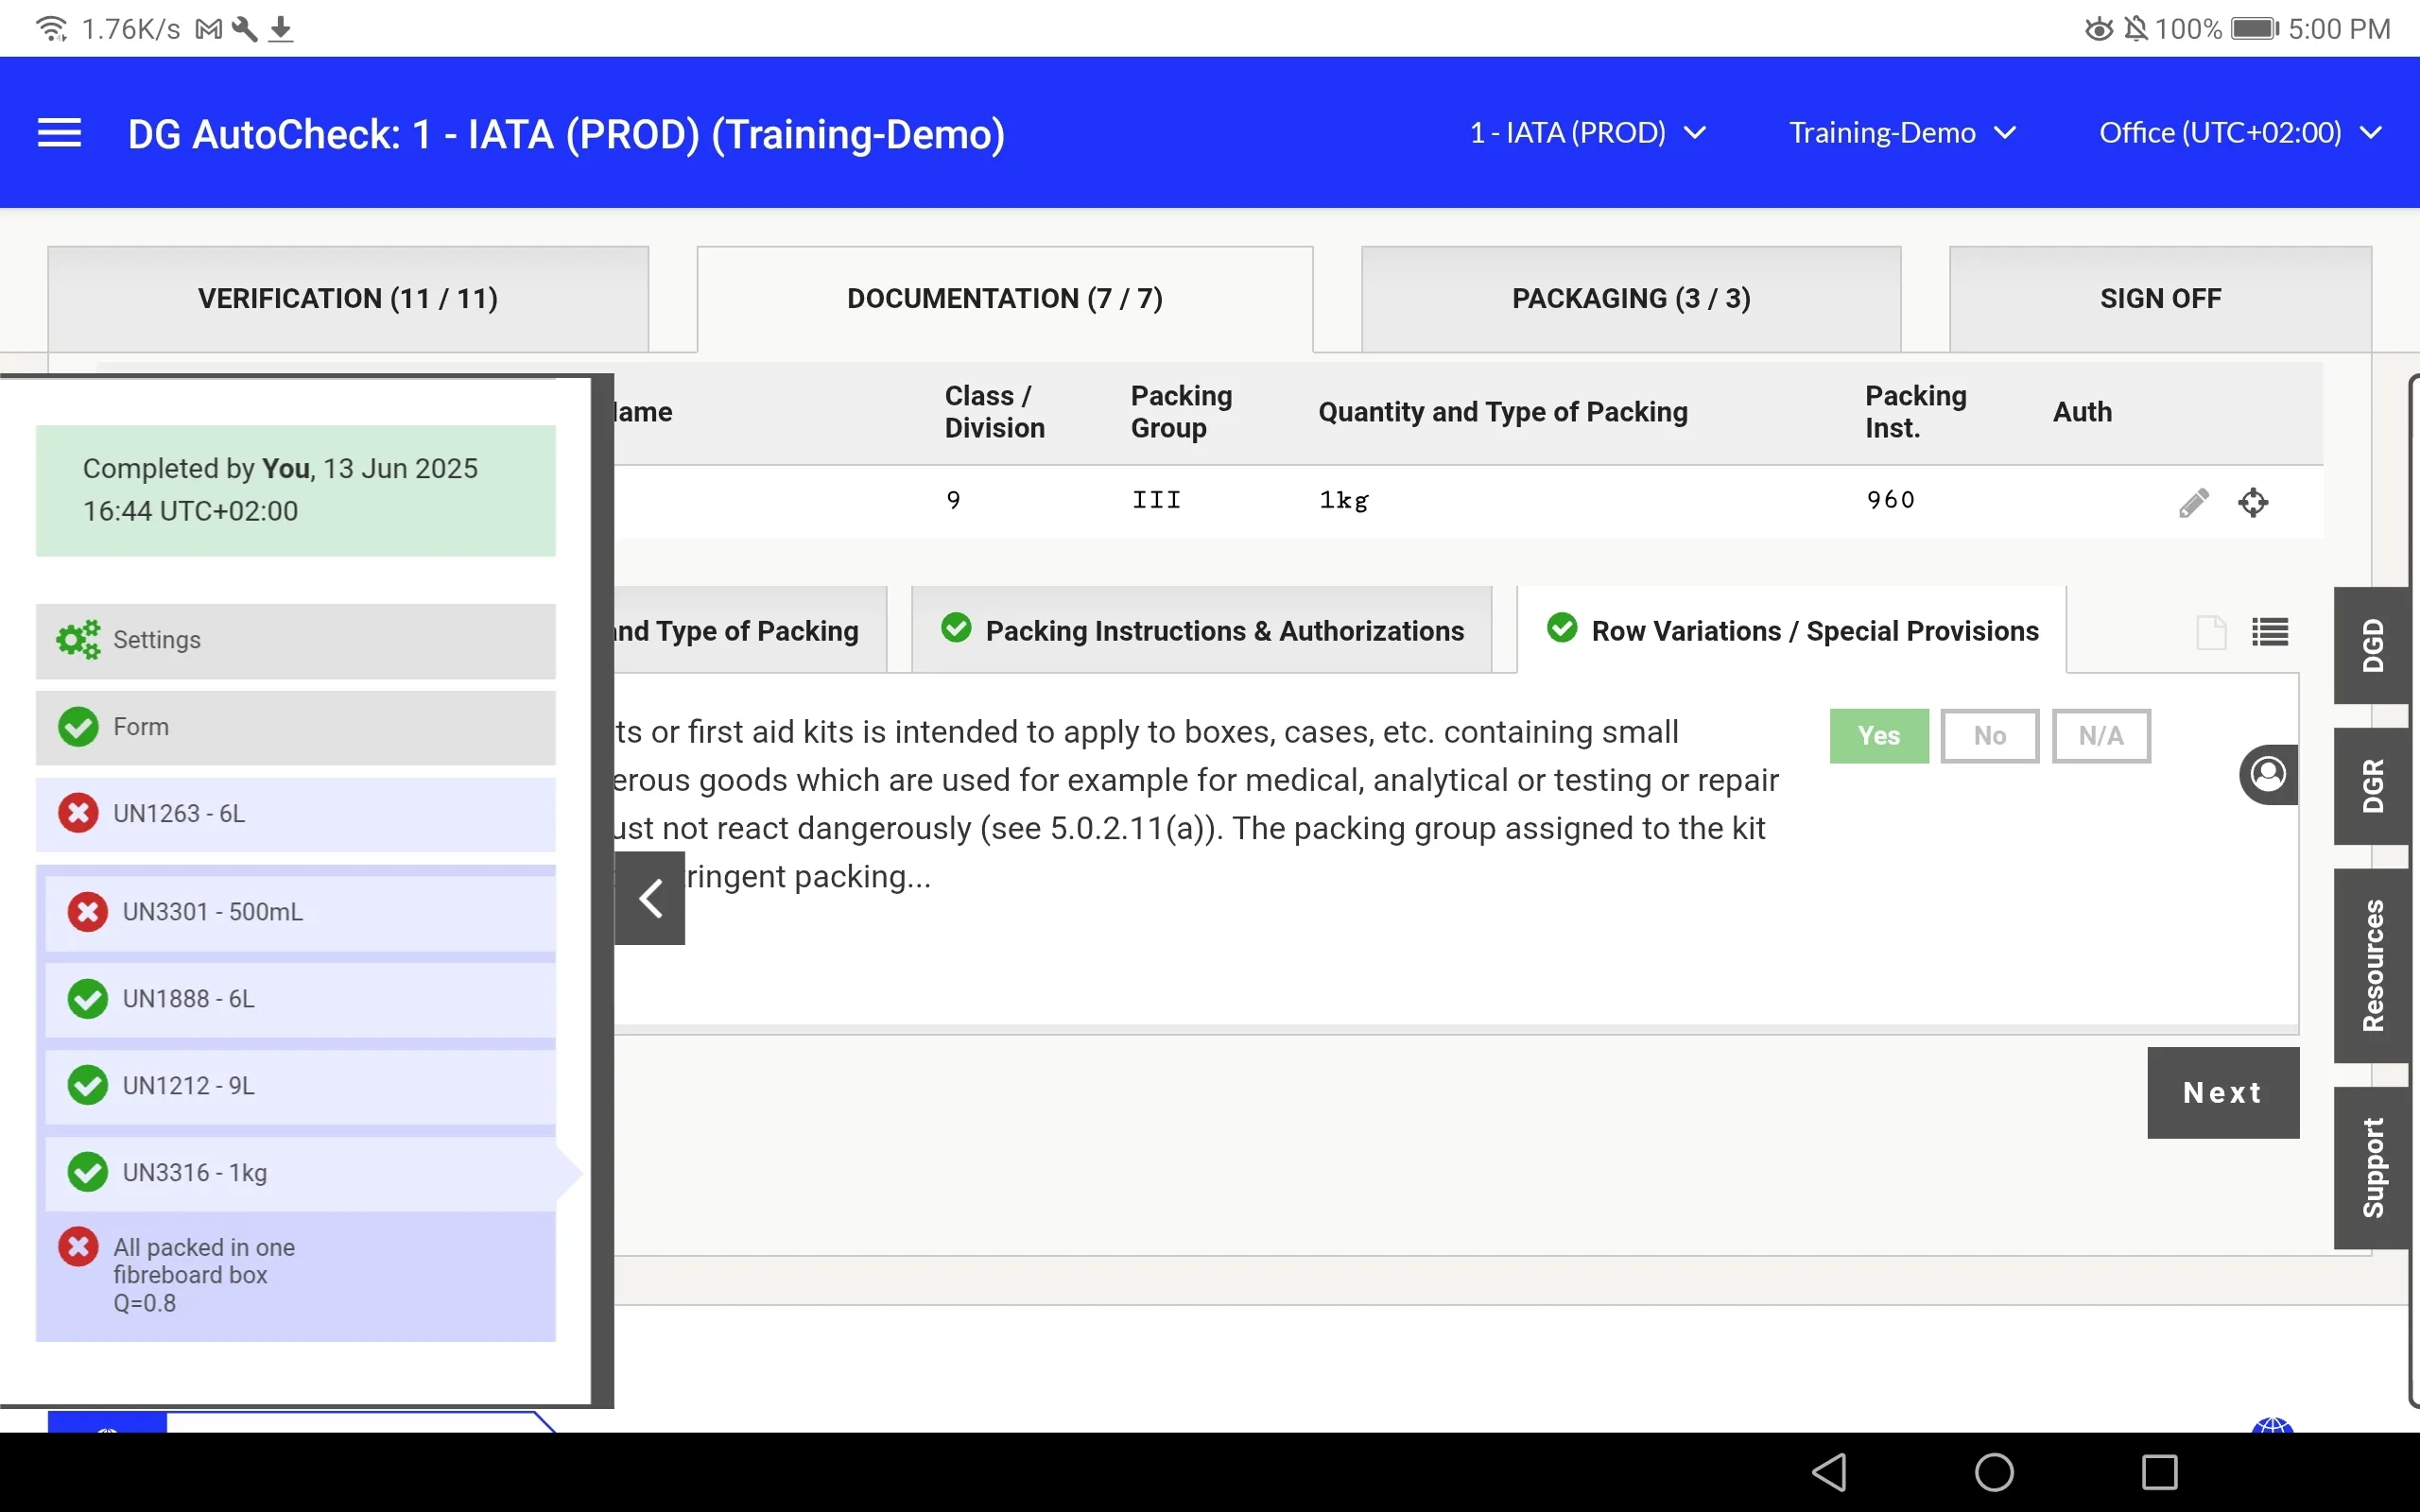The width and height of the screenshot is (2420, 1512).
Task: Click the green check icon beside UN3316
Action: click(x=88, y=1173)
